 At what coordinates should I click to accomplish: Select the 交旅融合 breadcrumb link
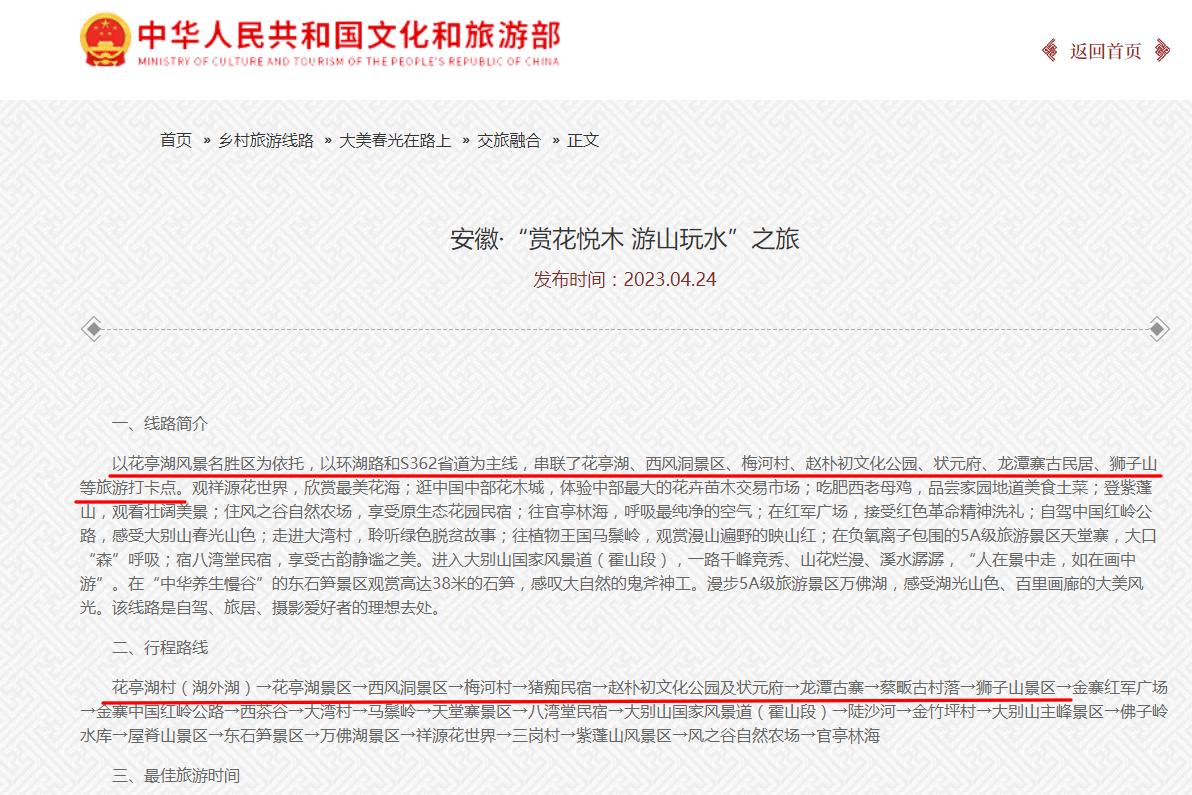coord(508,140)
